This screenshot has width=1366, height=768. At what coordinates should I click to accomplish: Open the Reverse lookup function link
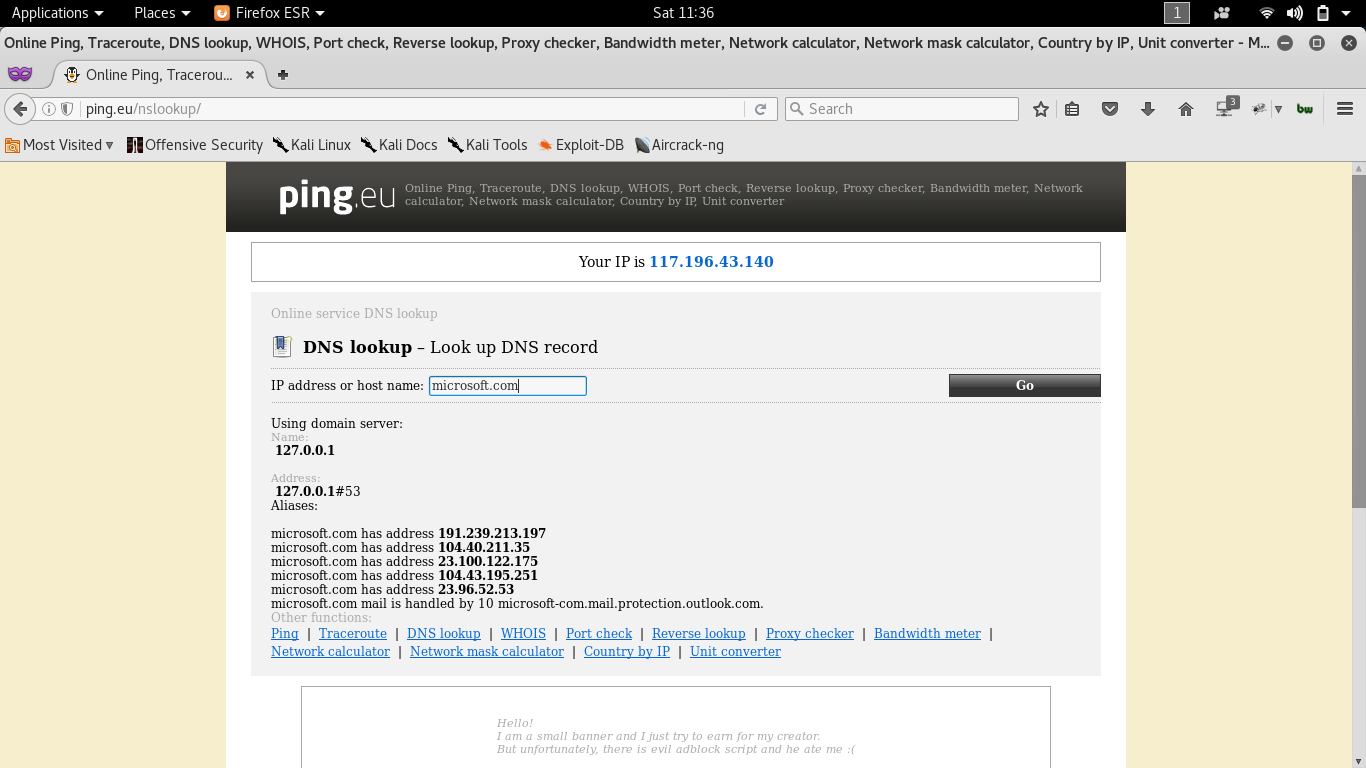(x=699, y=633)
